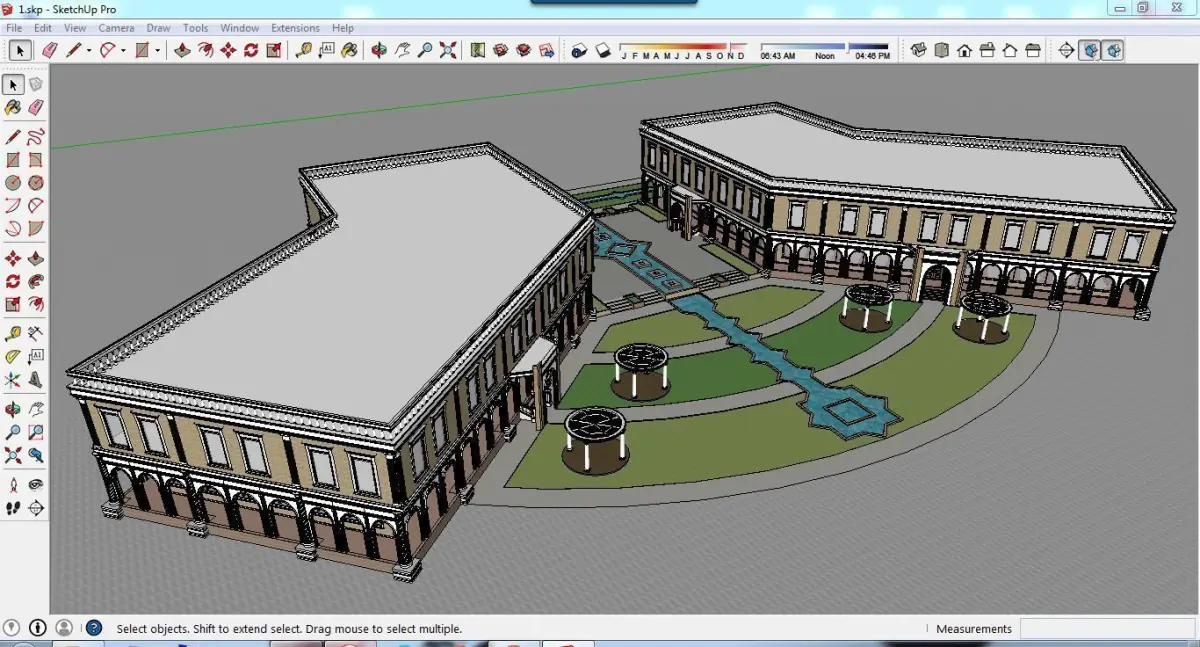1200x647 pixels.
Task: Select the Protractor tool in left toolbar
Action: pos(12,356)
